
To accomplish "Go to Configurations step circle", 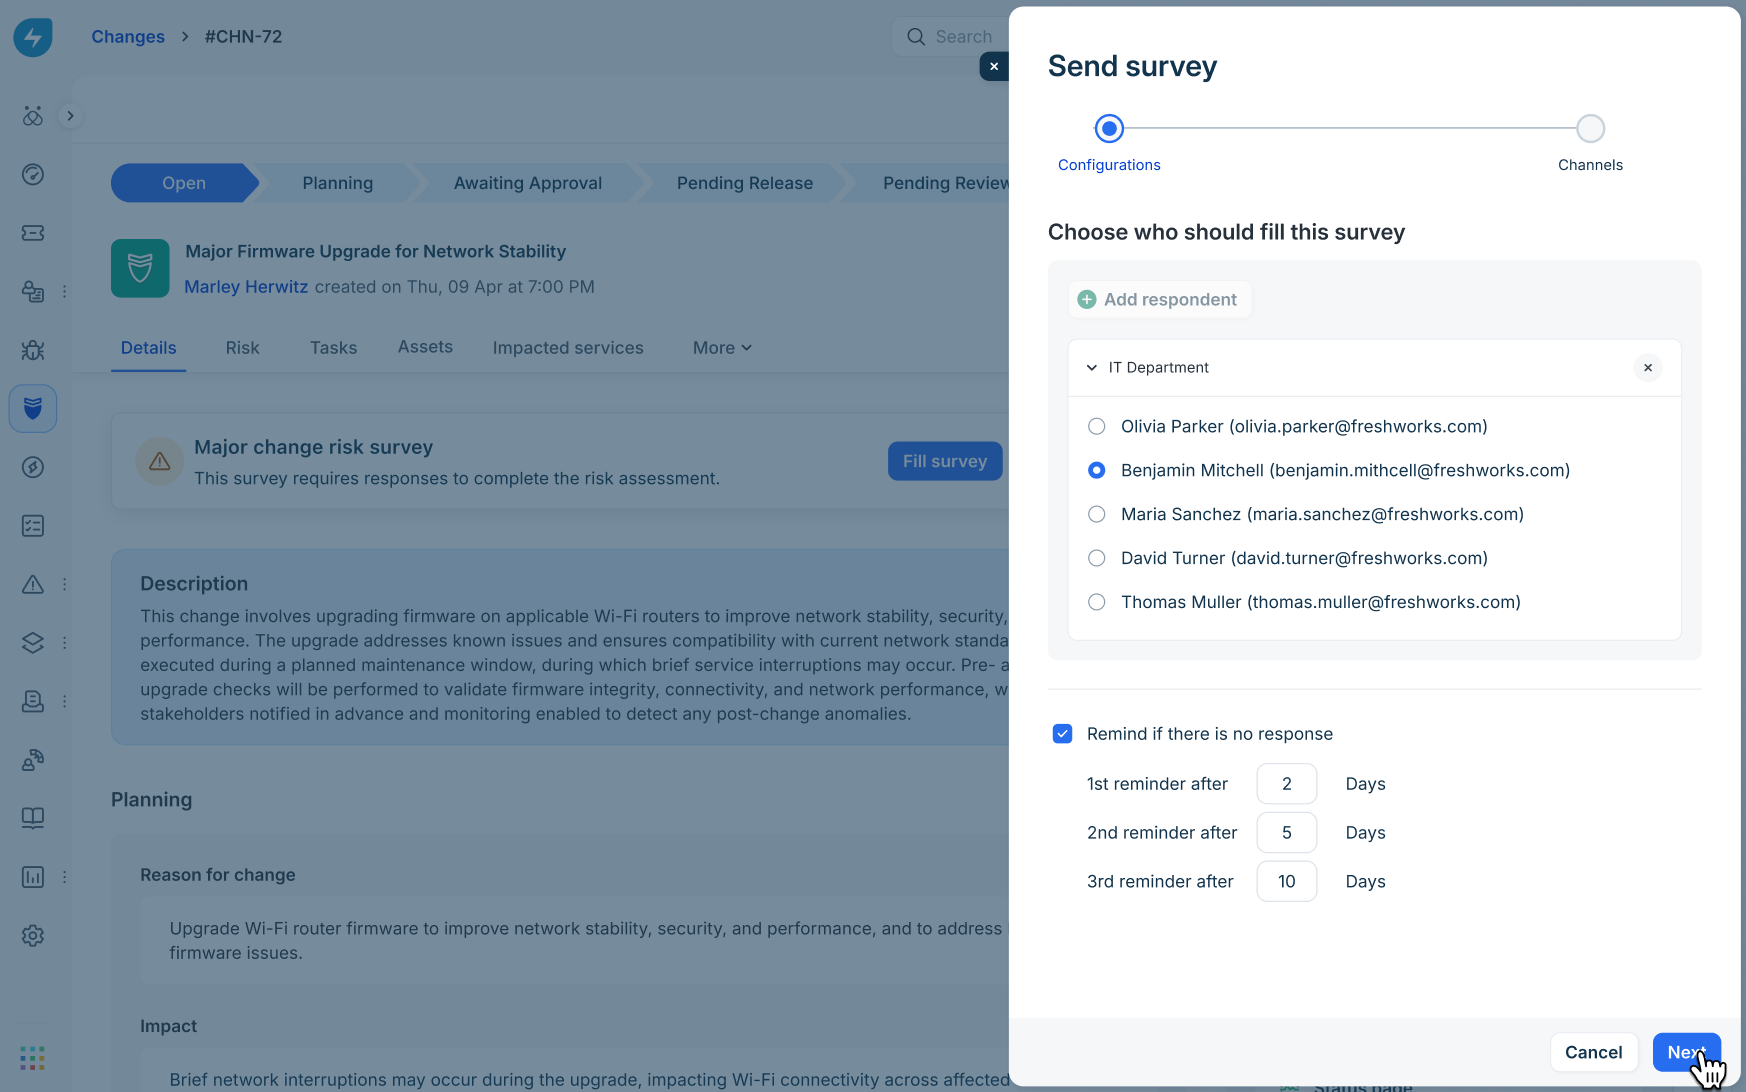I will tap(1109, 129).
